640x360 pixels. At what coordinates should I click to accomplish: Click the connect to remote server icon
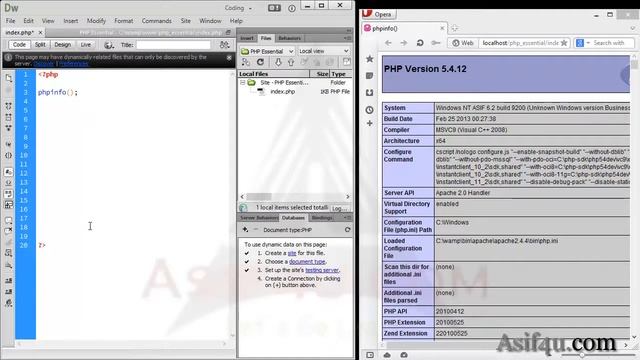[246, 62]
